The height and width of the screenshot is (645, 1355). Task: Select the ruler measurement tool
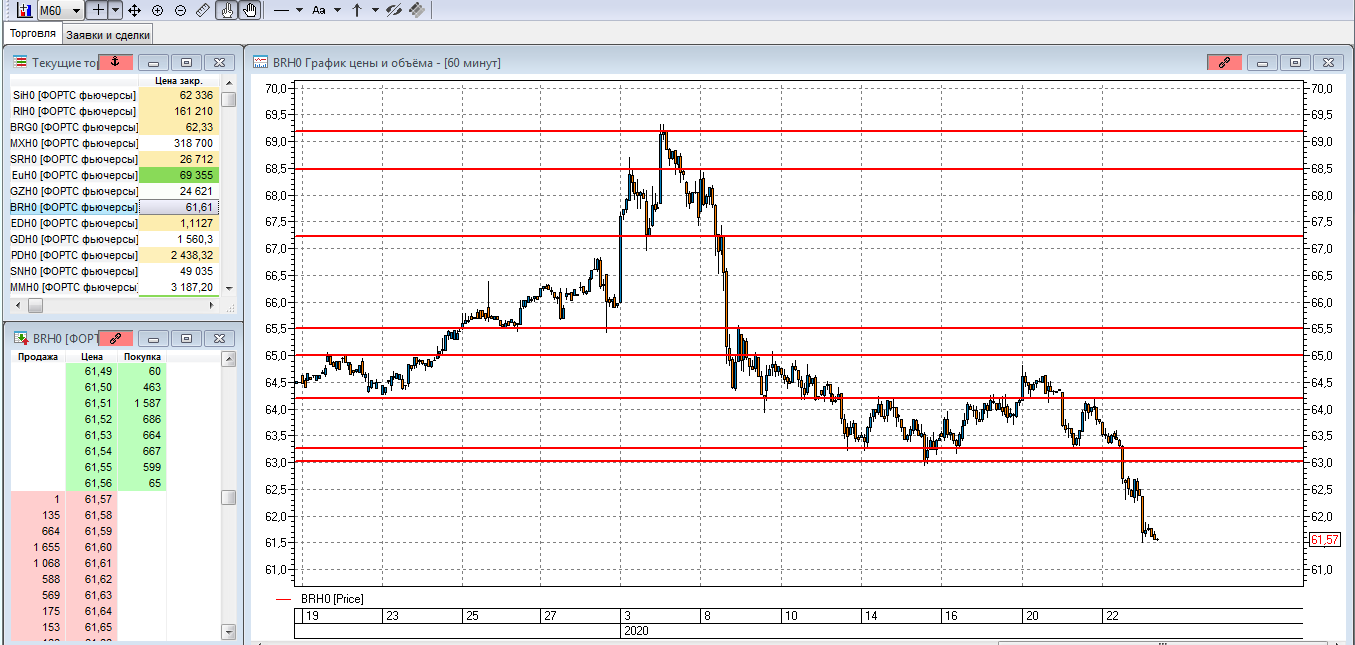click(203, 10)
